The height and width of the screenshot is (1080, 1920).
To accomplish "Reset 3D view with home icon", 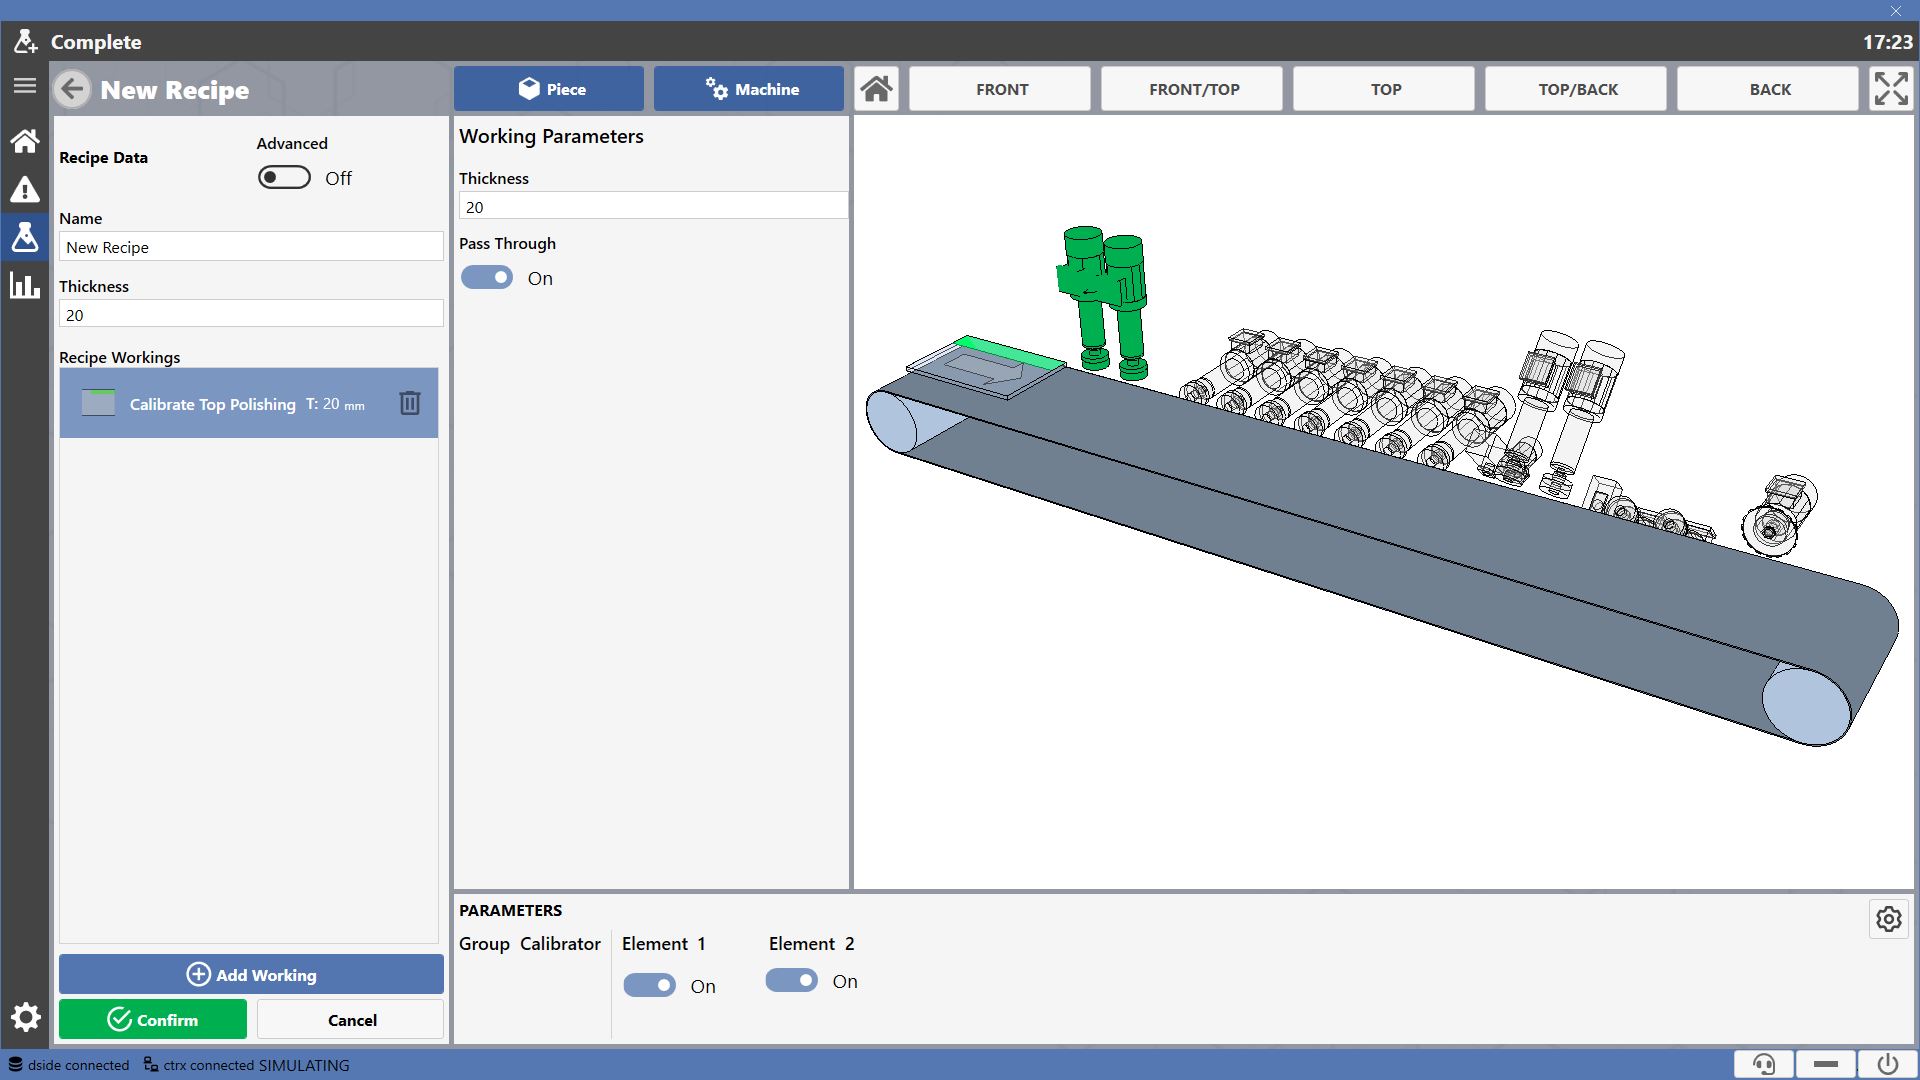I will tap(877, 89).
